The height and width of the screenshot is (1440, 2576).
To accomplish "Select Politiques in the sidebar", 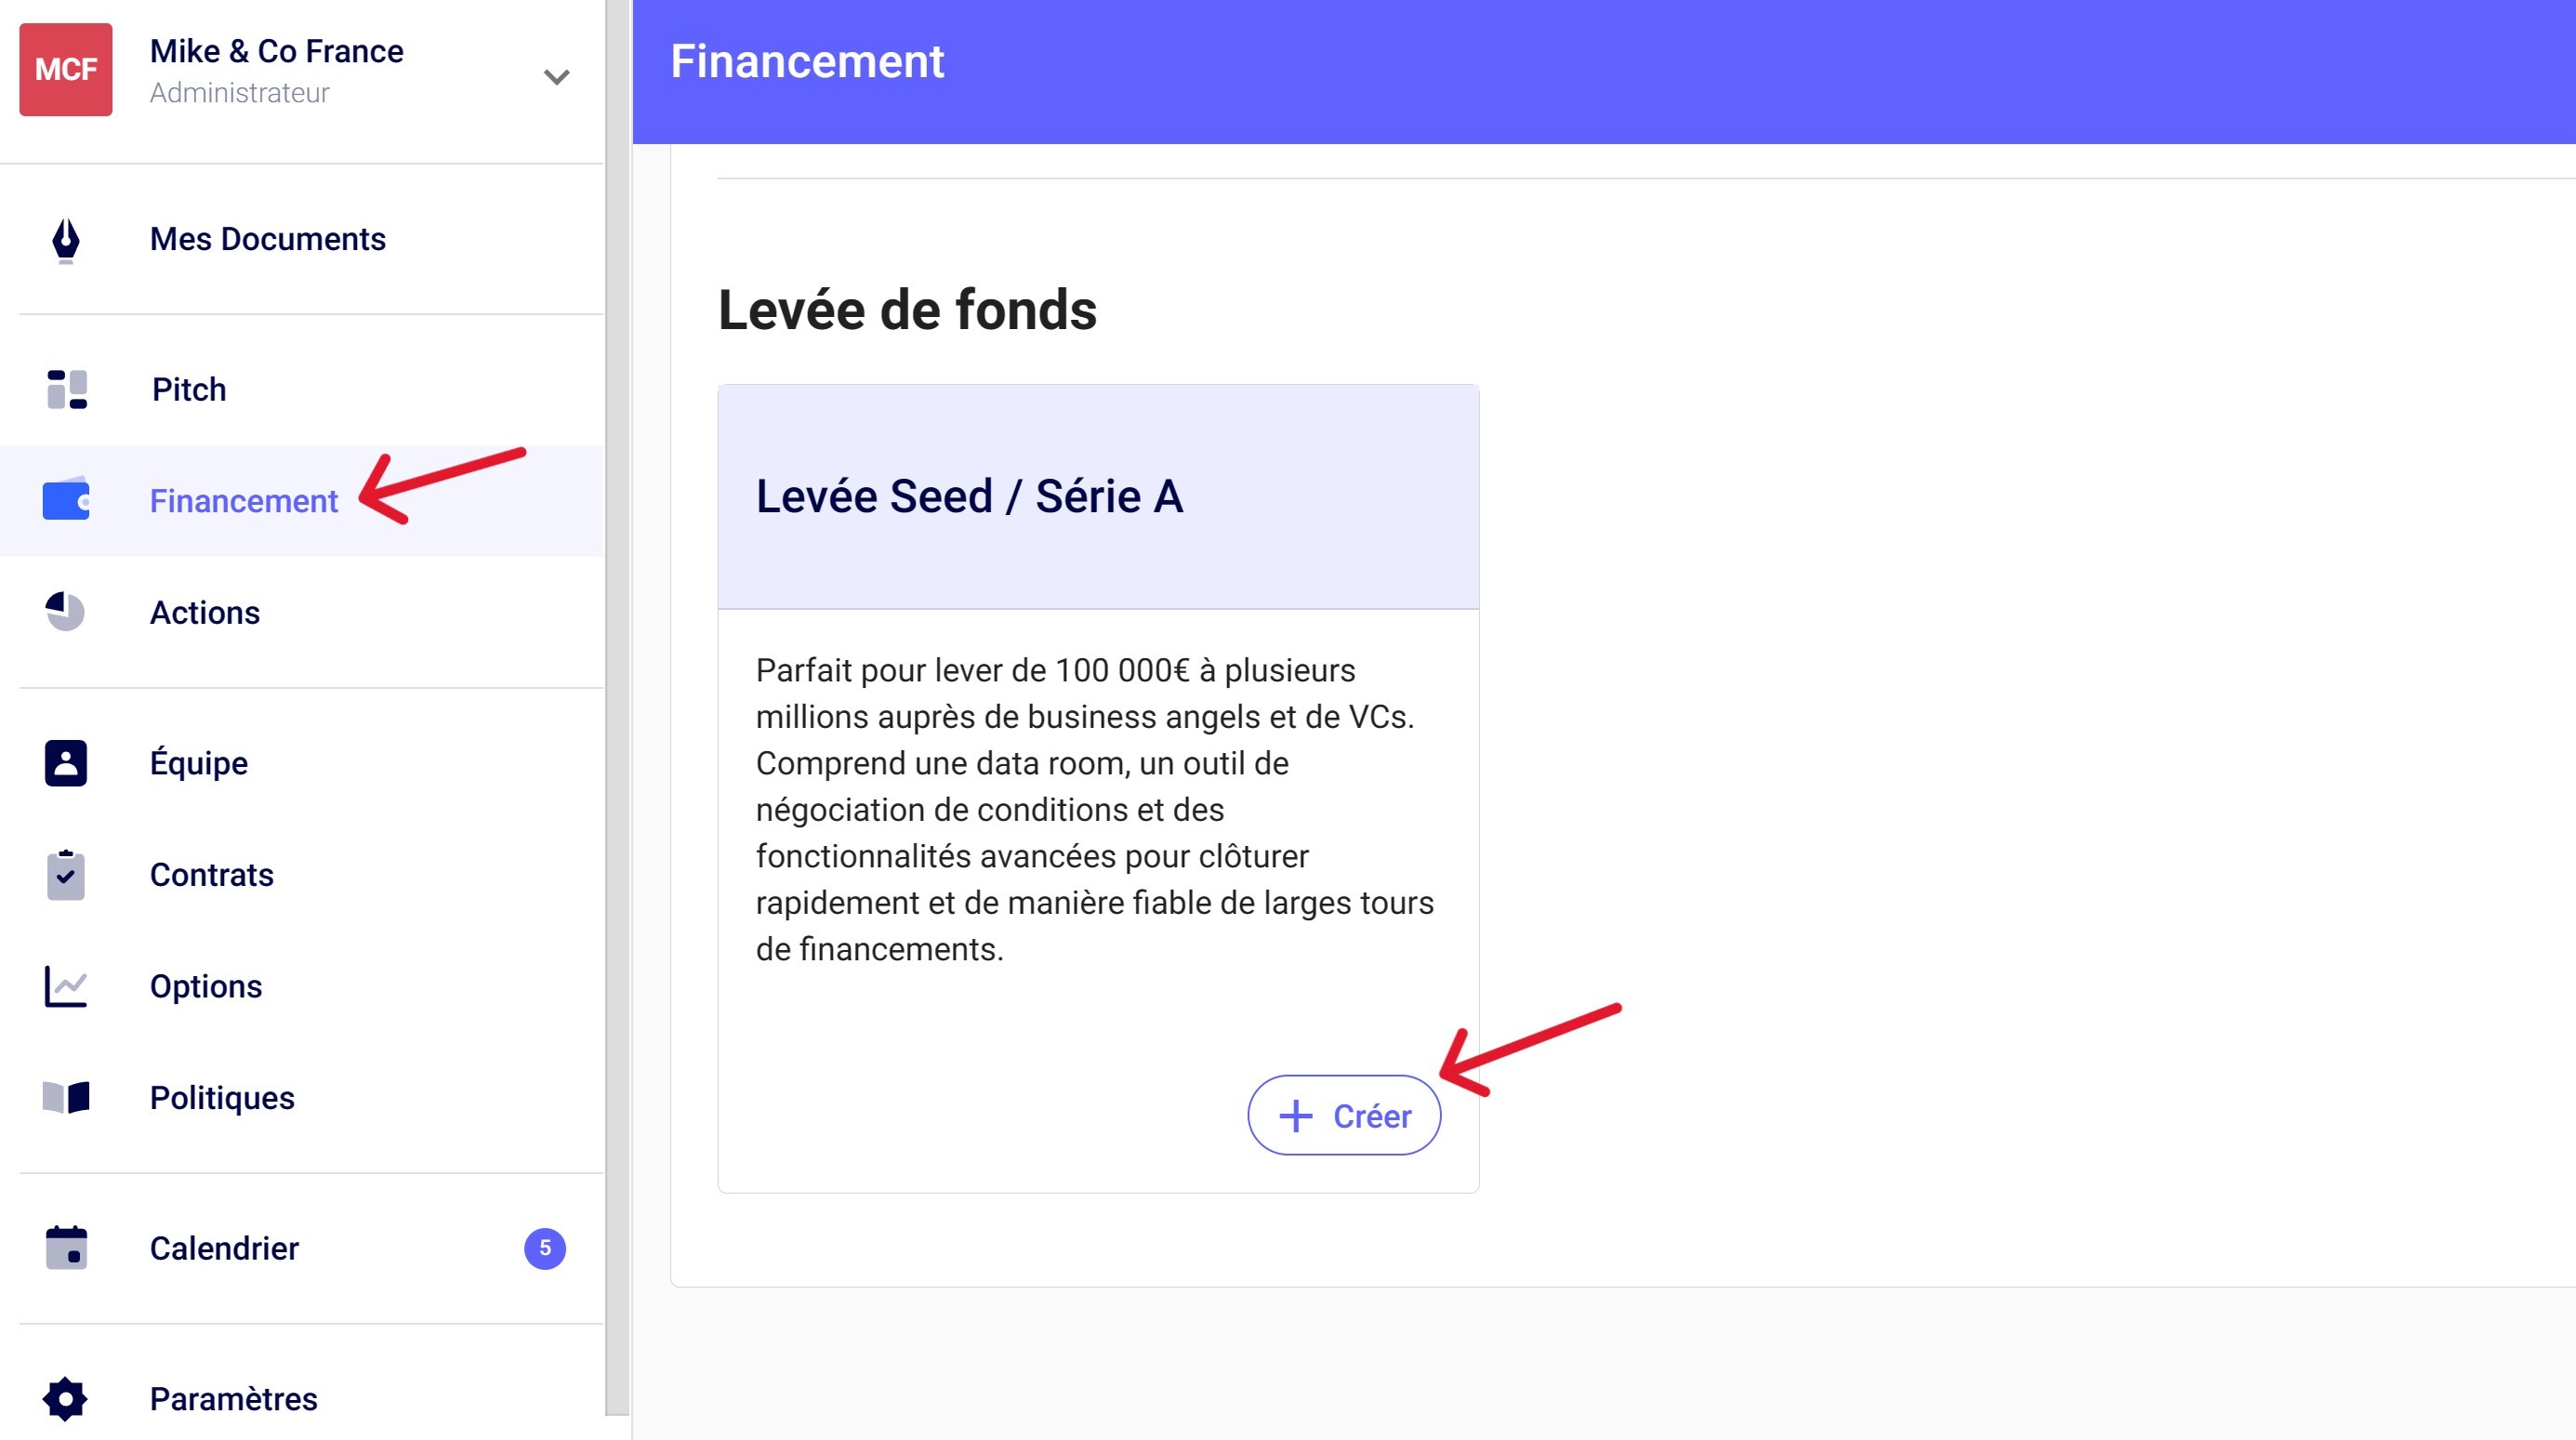I will click(x=222, y=1097).
